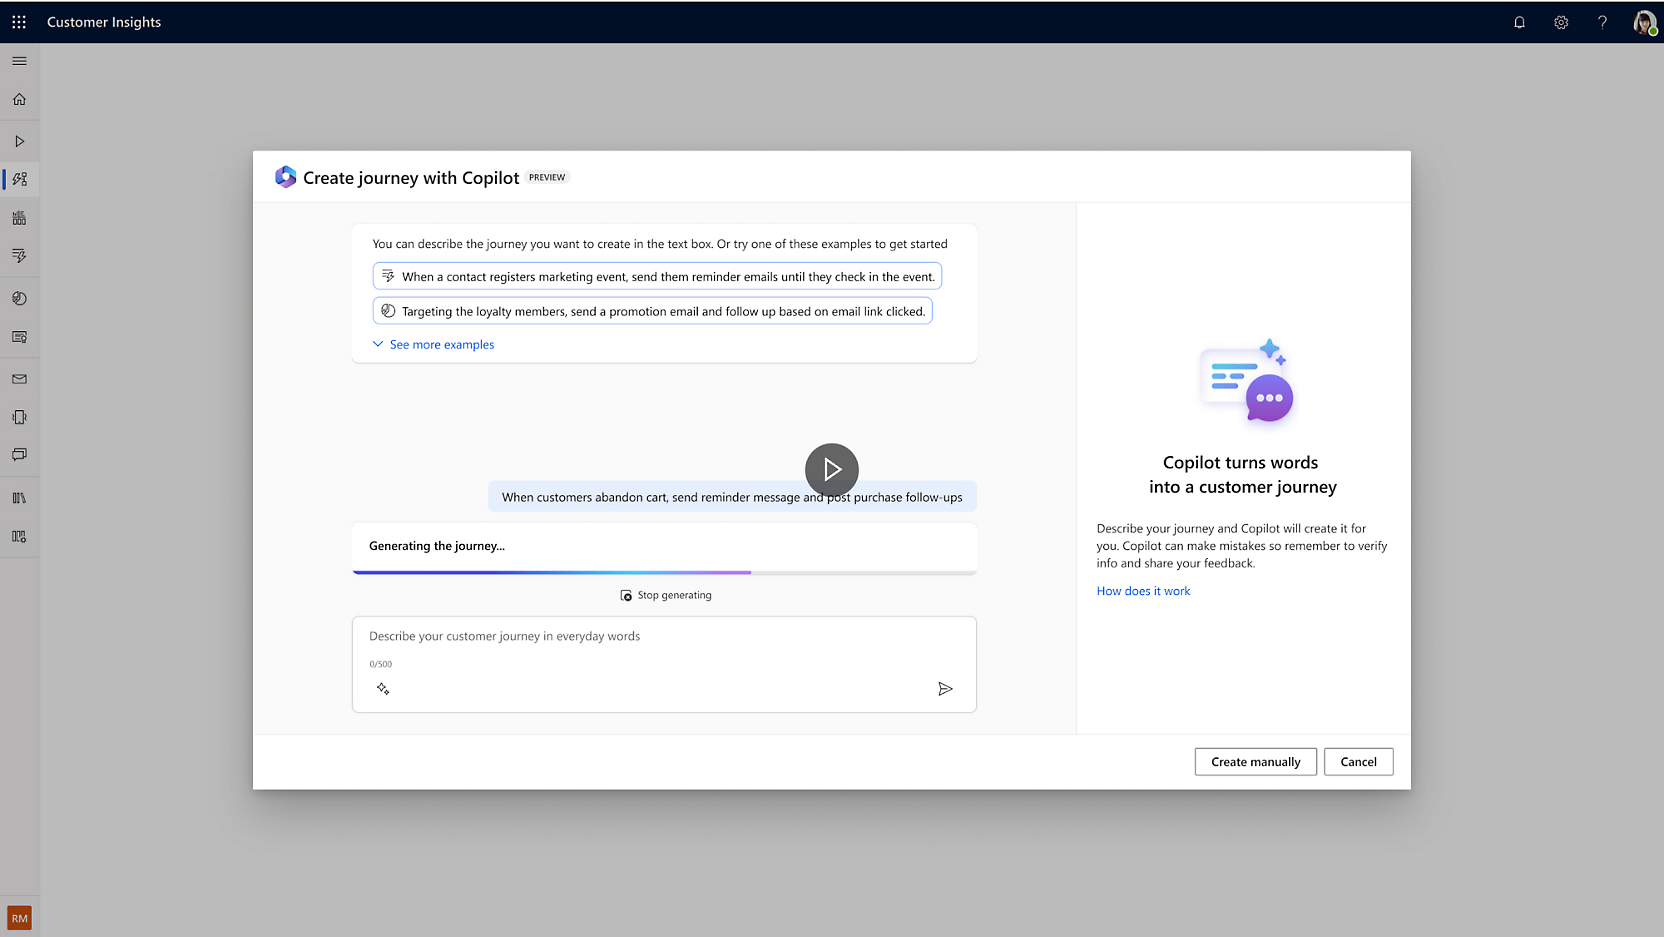Click Create manually button
The width and height of the screenshot is (1664, 937).
click(x=1256, y=762)
